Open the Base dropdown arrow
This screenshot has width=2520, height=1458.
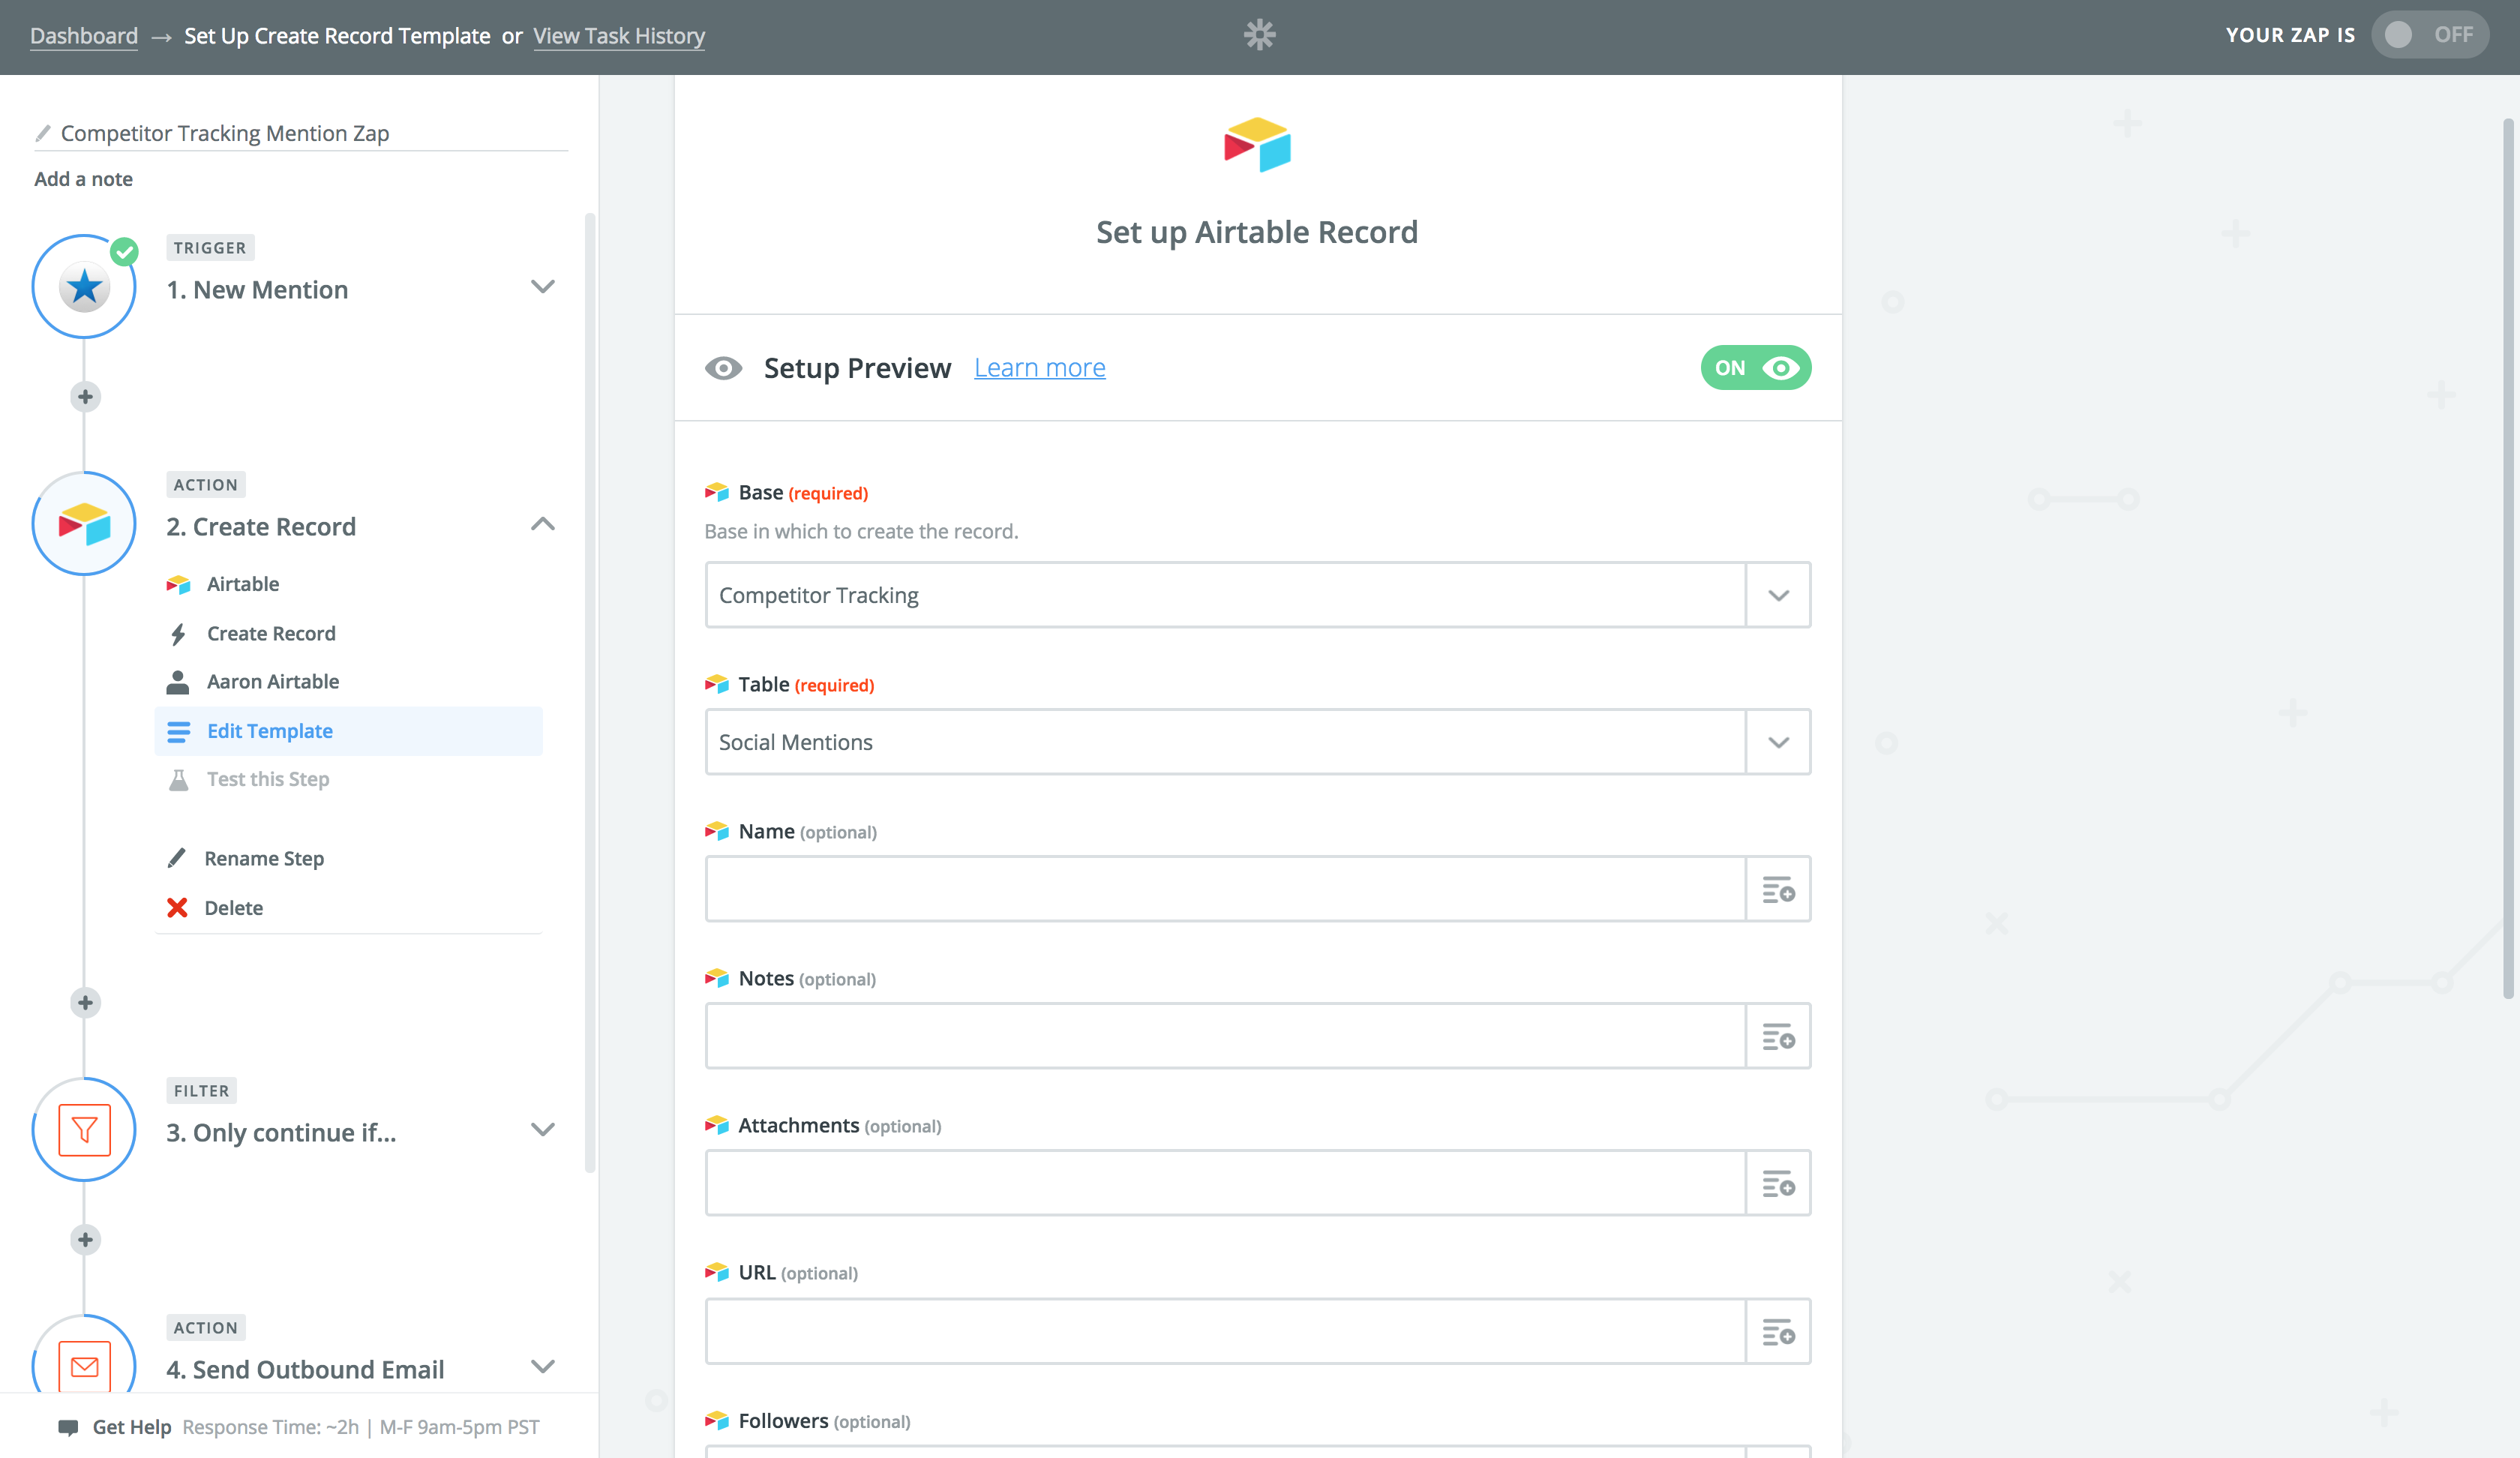[1778, 595]
